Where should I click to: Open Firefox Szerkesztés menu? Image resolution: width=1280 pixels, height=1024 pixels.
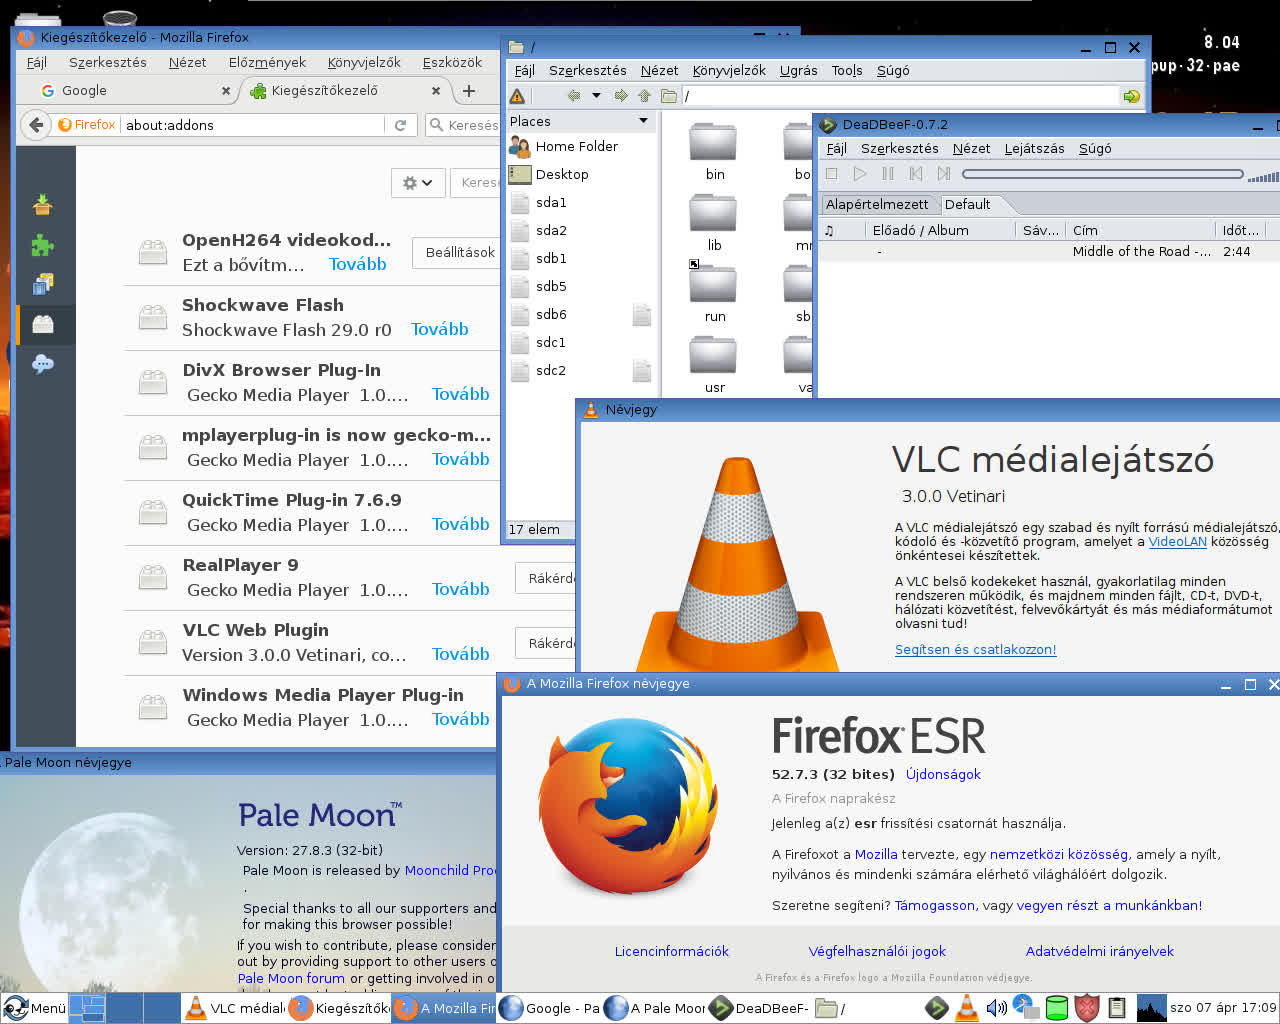(108, 62)
